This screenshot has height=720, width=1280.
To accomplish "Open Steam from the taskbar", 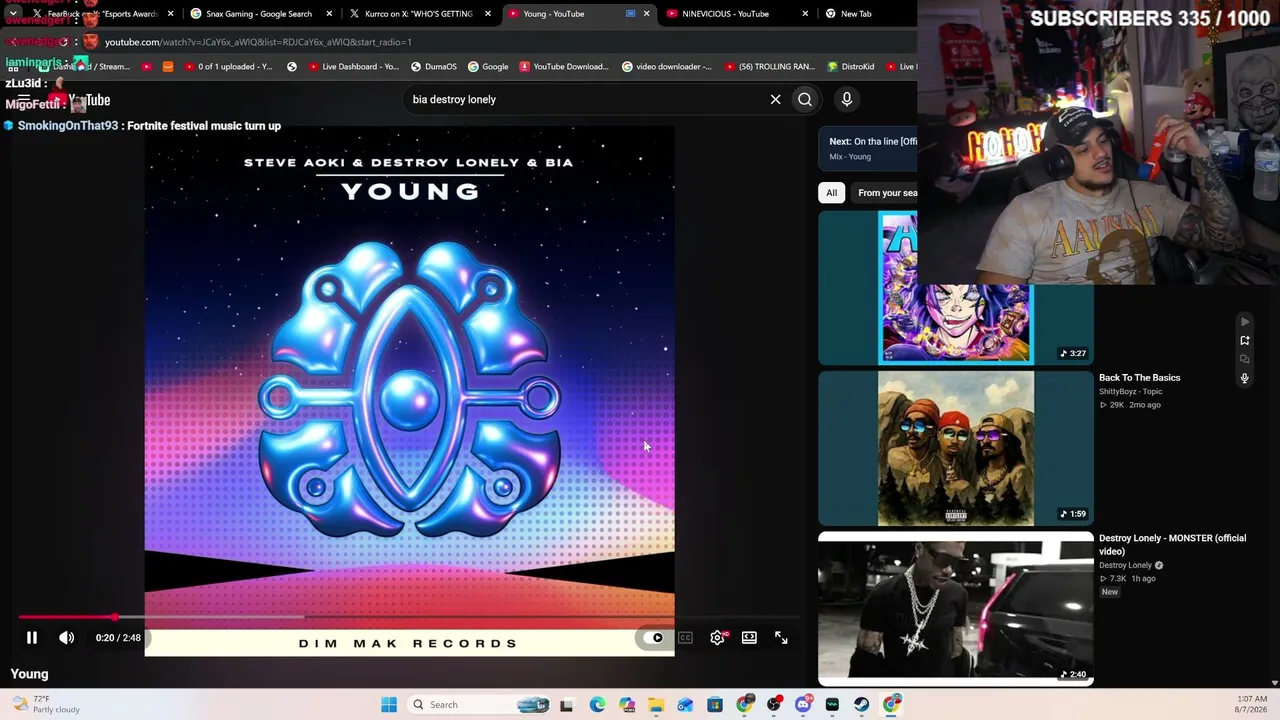I will [862, 705].
